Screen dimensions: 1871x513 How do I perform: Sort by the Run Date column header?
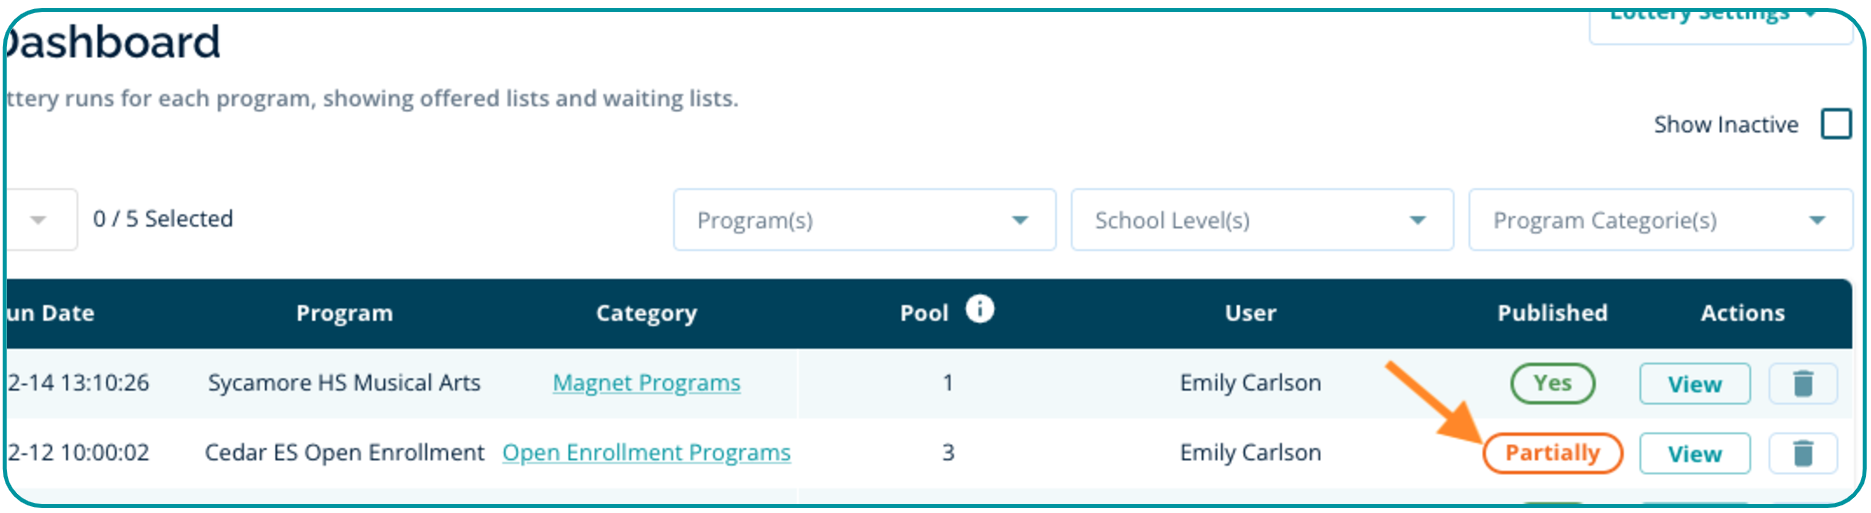(52, 314)
